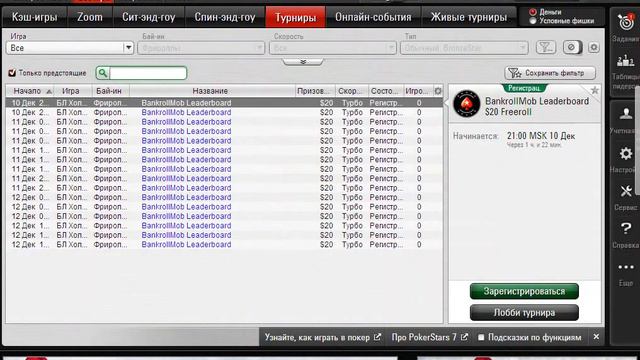Mark tournament as favorite with star icon

click(595, 90)
